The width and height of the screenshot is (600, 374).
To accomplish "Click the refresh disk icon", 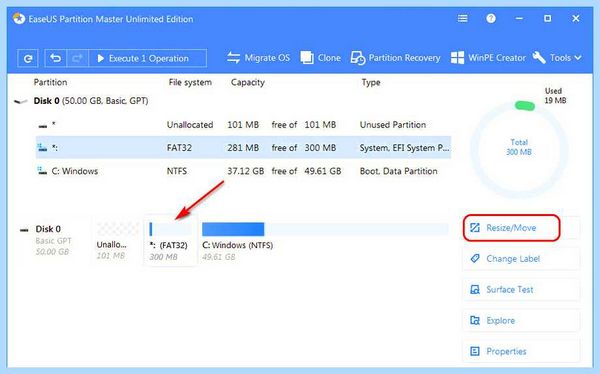I will coord(28,59).
